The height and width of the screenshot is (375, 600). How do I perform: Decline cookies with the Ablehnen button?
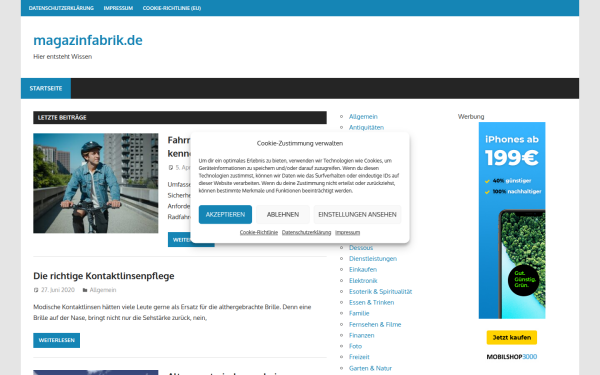click(x=283, y=214)
